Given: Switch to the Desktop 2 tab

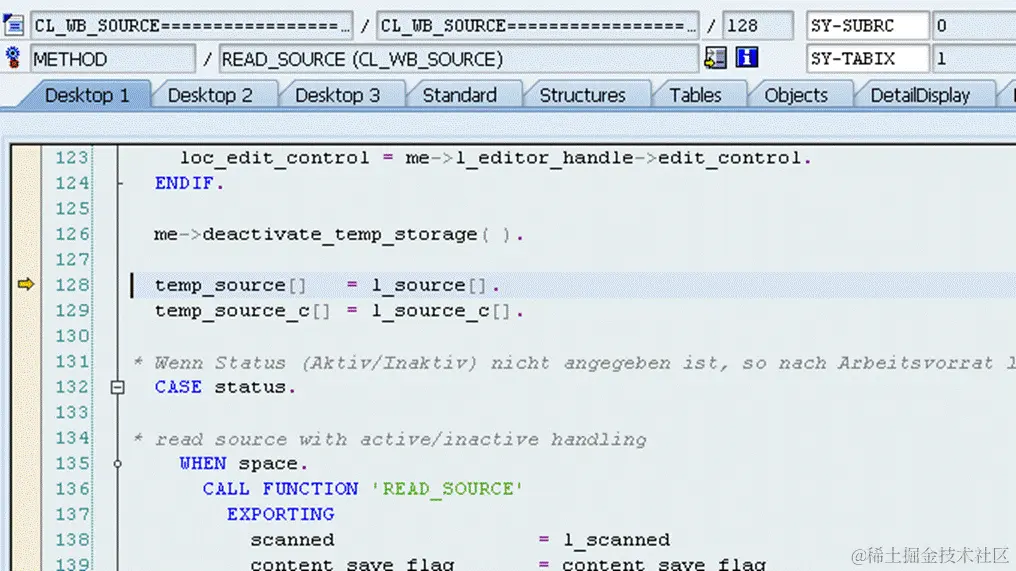Looking at the screenshot, I should coord(210,95).
